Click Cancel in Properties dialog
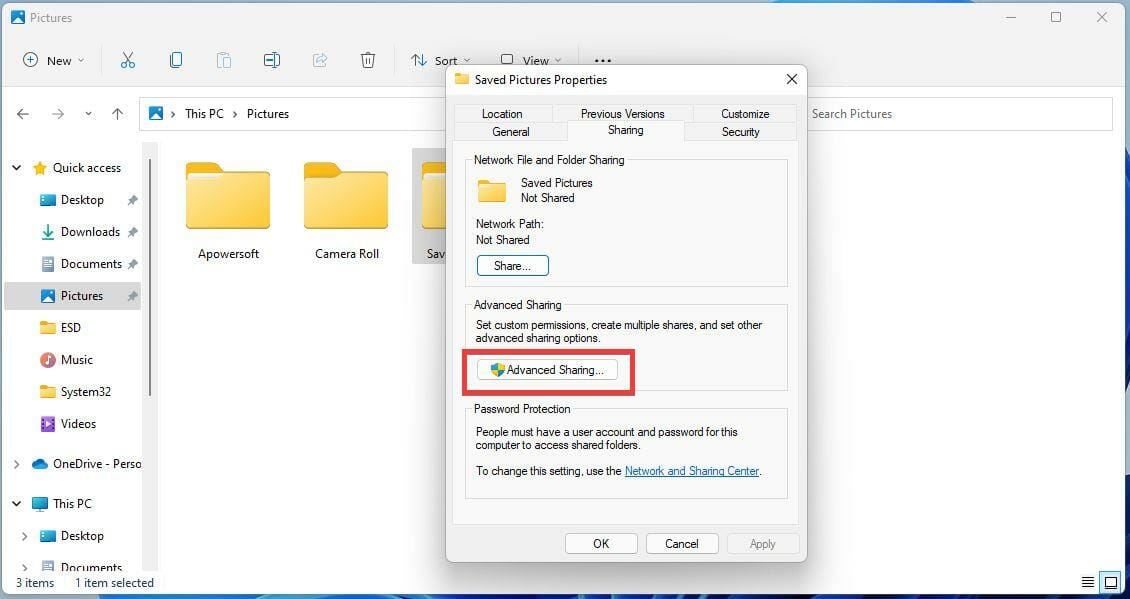 pyautogui.click(x=682, y=544)
